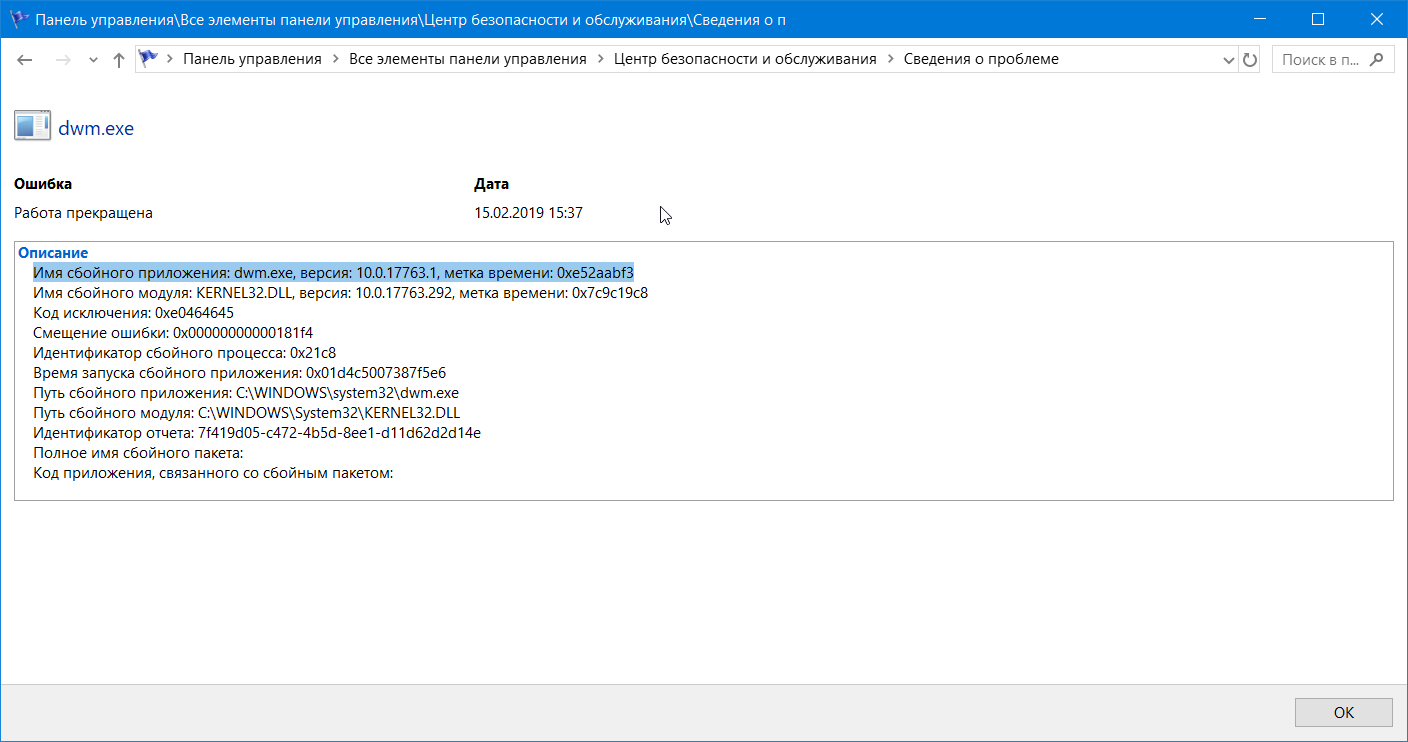Open Панель управления breadcrumb
1408x742 pixels.
click(252, 59)
